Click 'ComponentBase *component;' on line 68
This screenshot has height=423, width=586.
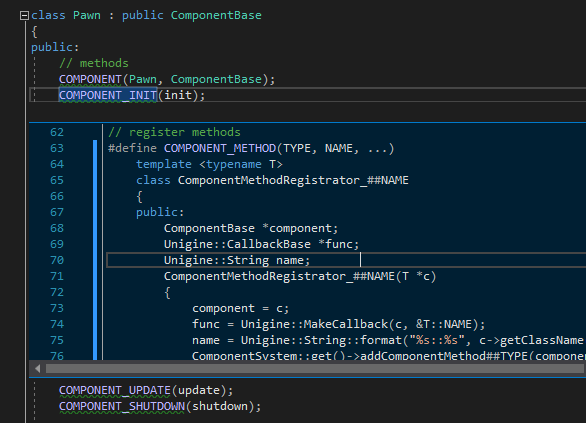tap(251, 228)
